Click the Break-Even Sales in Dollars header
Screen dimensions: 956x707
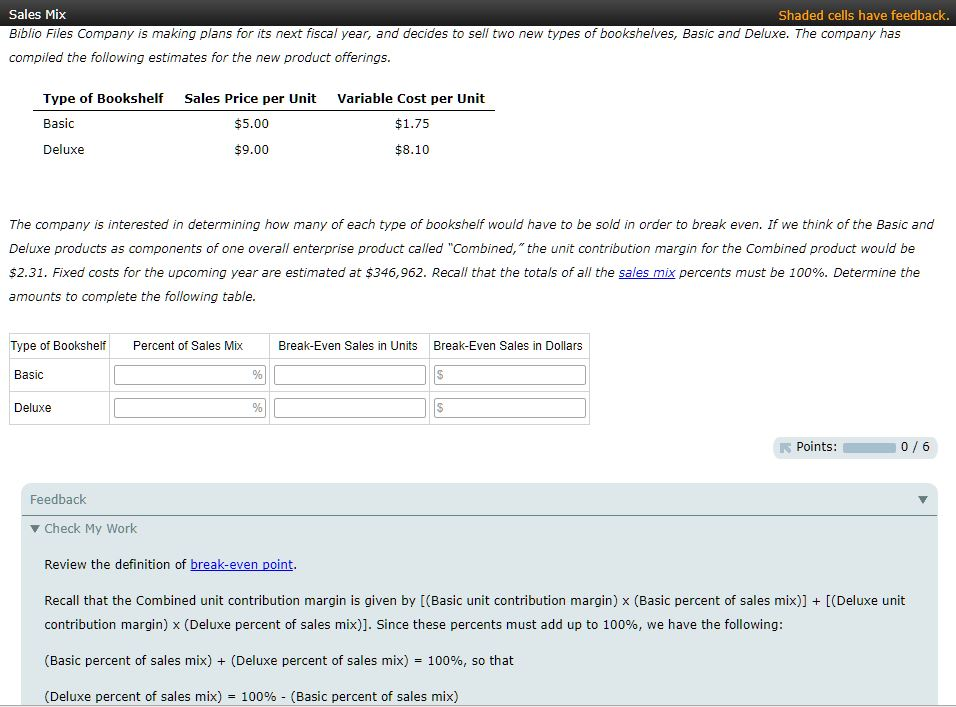(x=508, y=346)
